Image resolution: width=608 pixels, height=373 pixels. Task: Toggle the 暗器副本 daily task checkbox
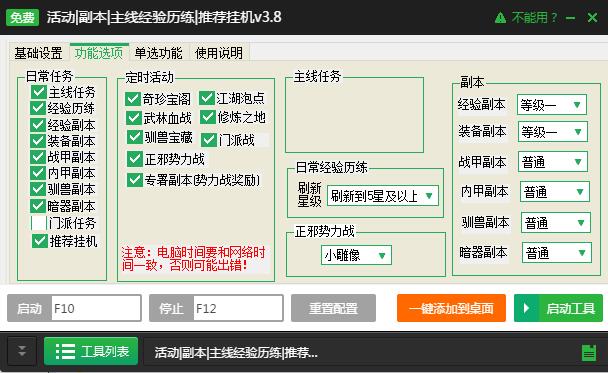tap(38, 206)
